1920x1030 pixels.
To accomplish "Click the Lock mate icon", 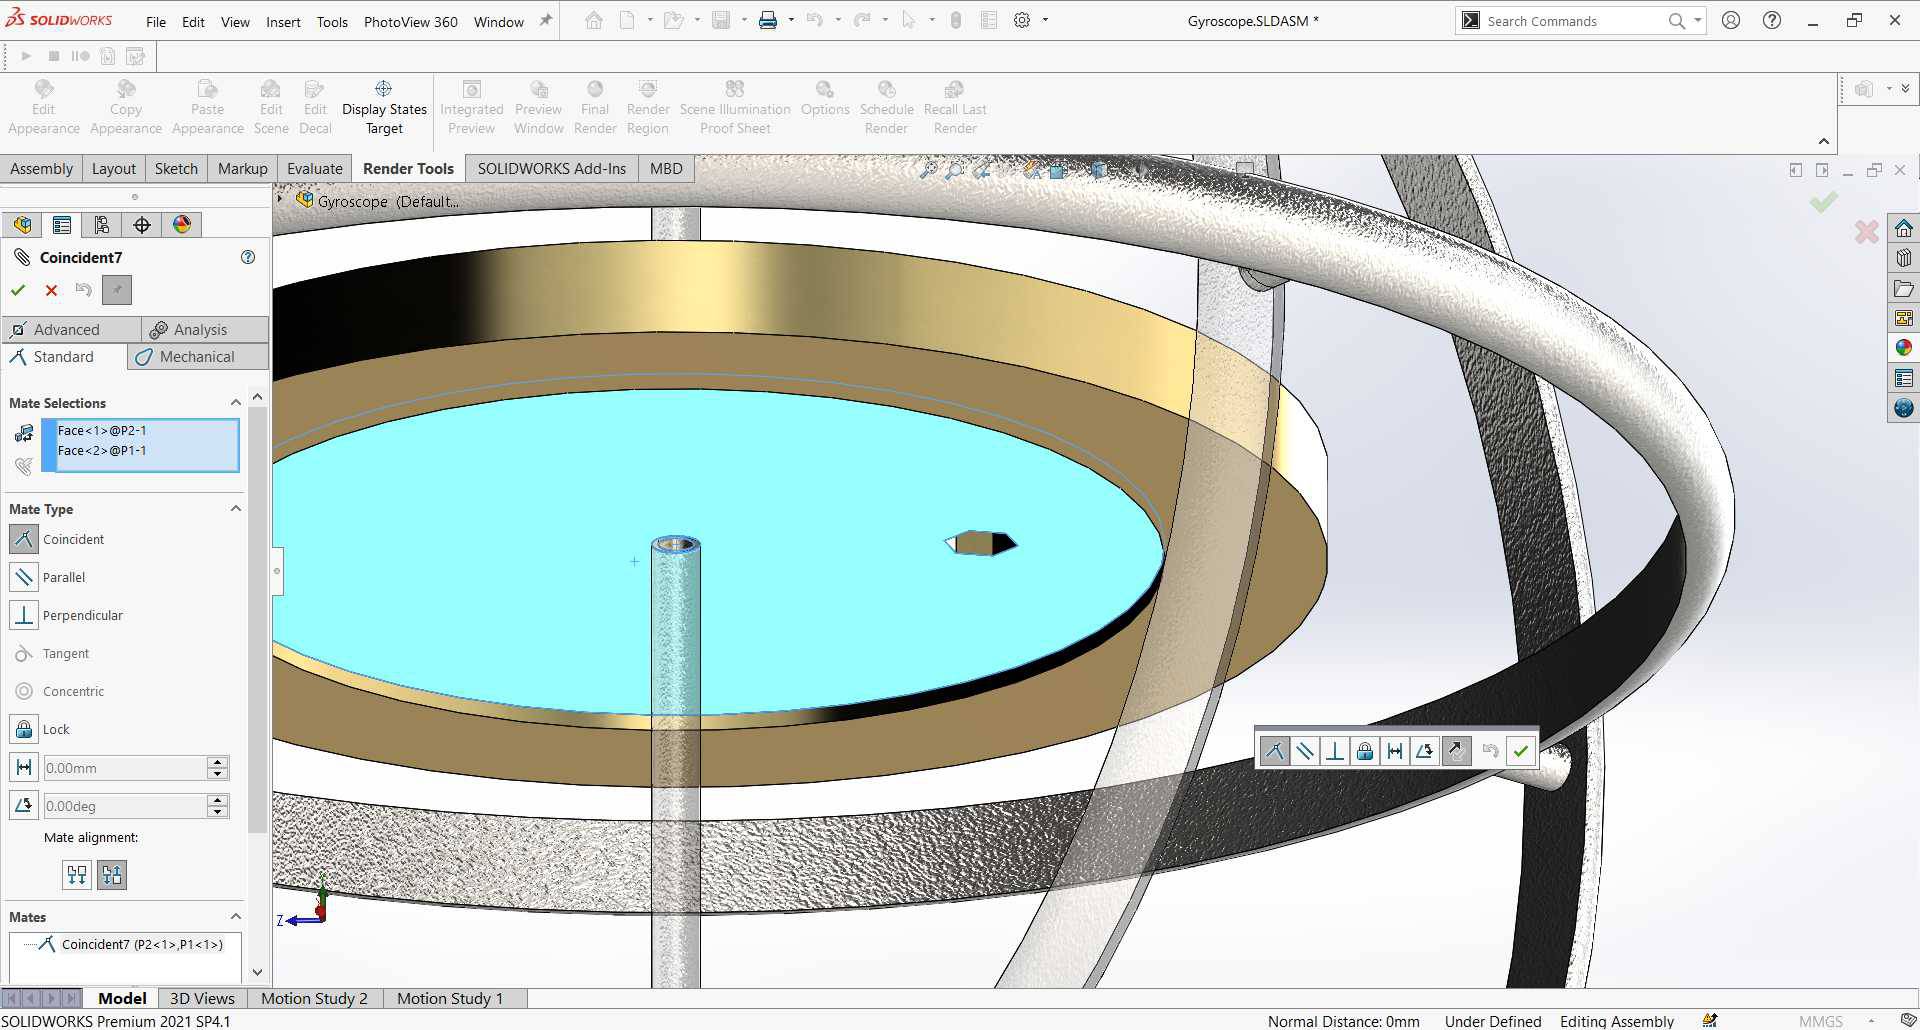I will pyautogui.click(x=24, y=729).
